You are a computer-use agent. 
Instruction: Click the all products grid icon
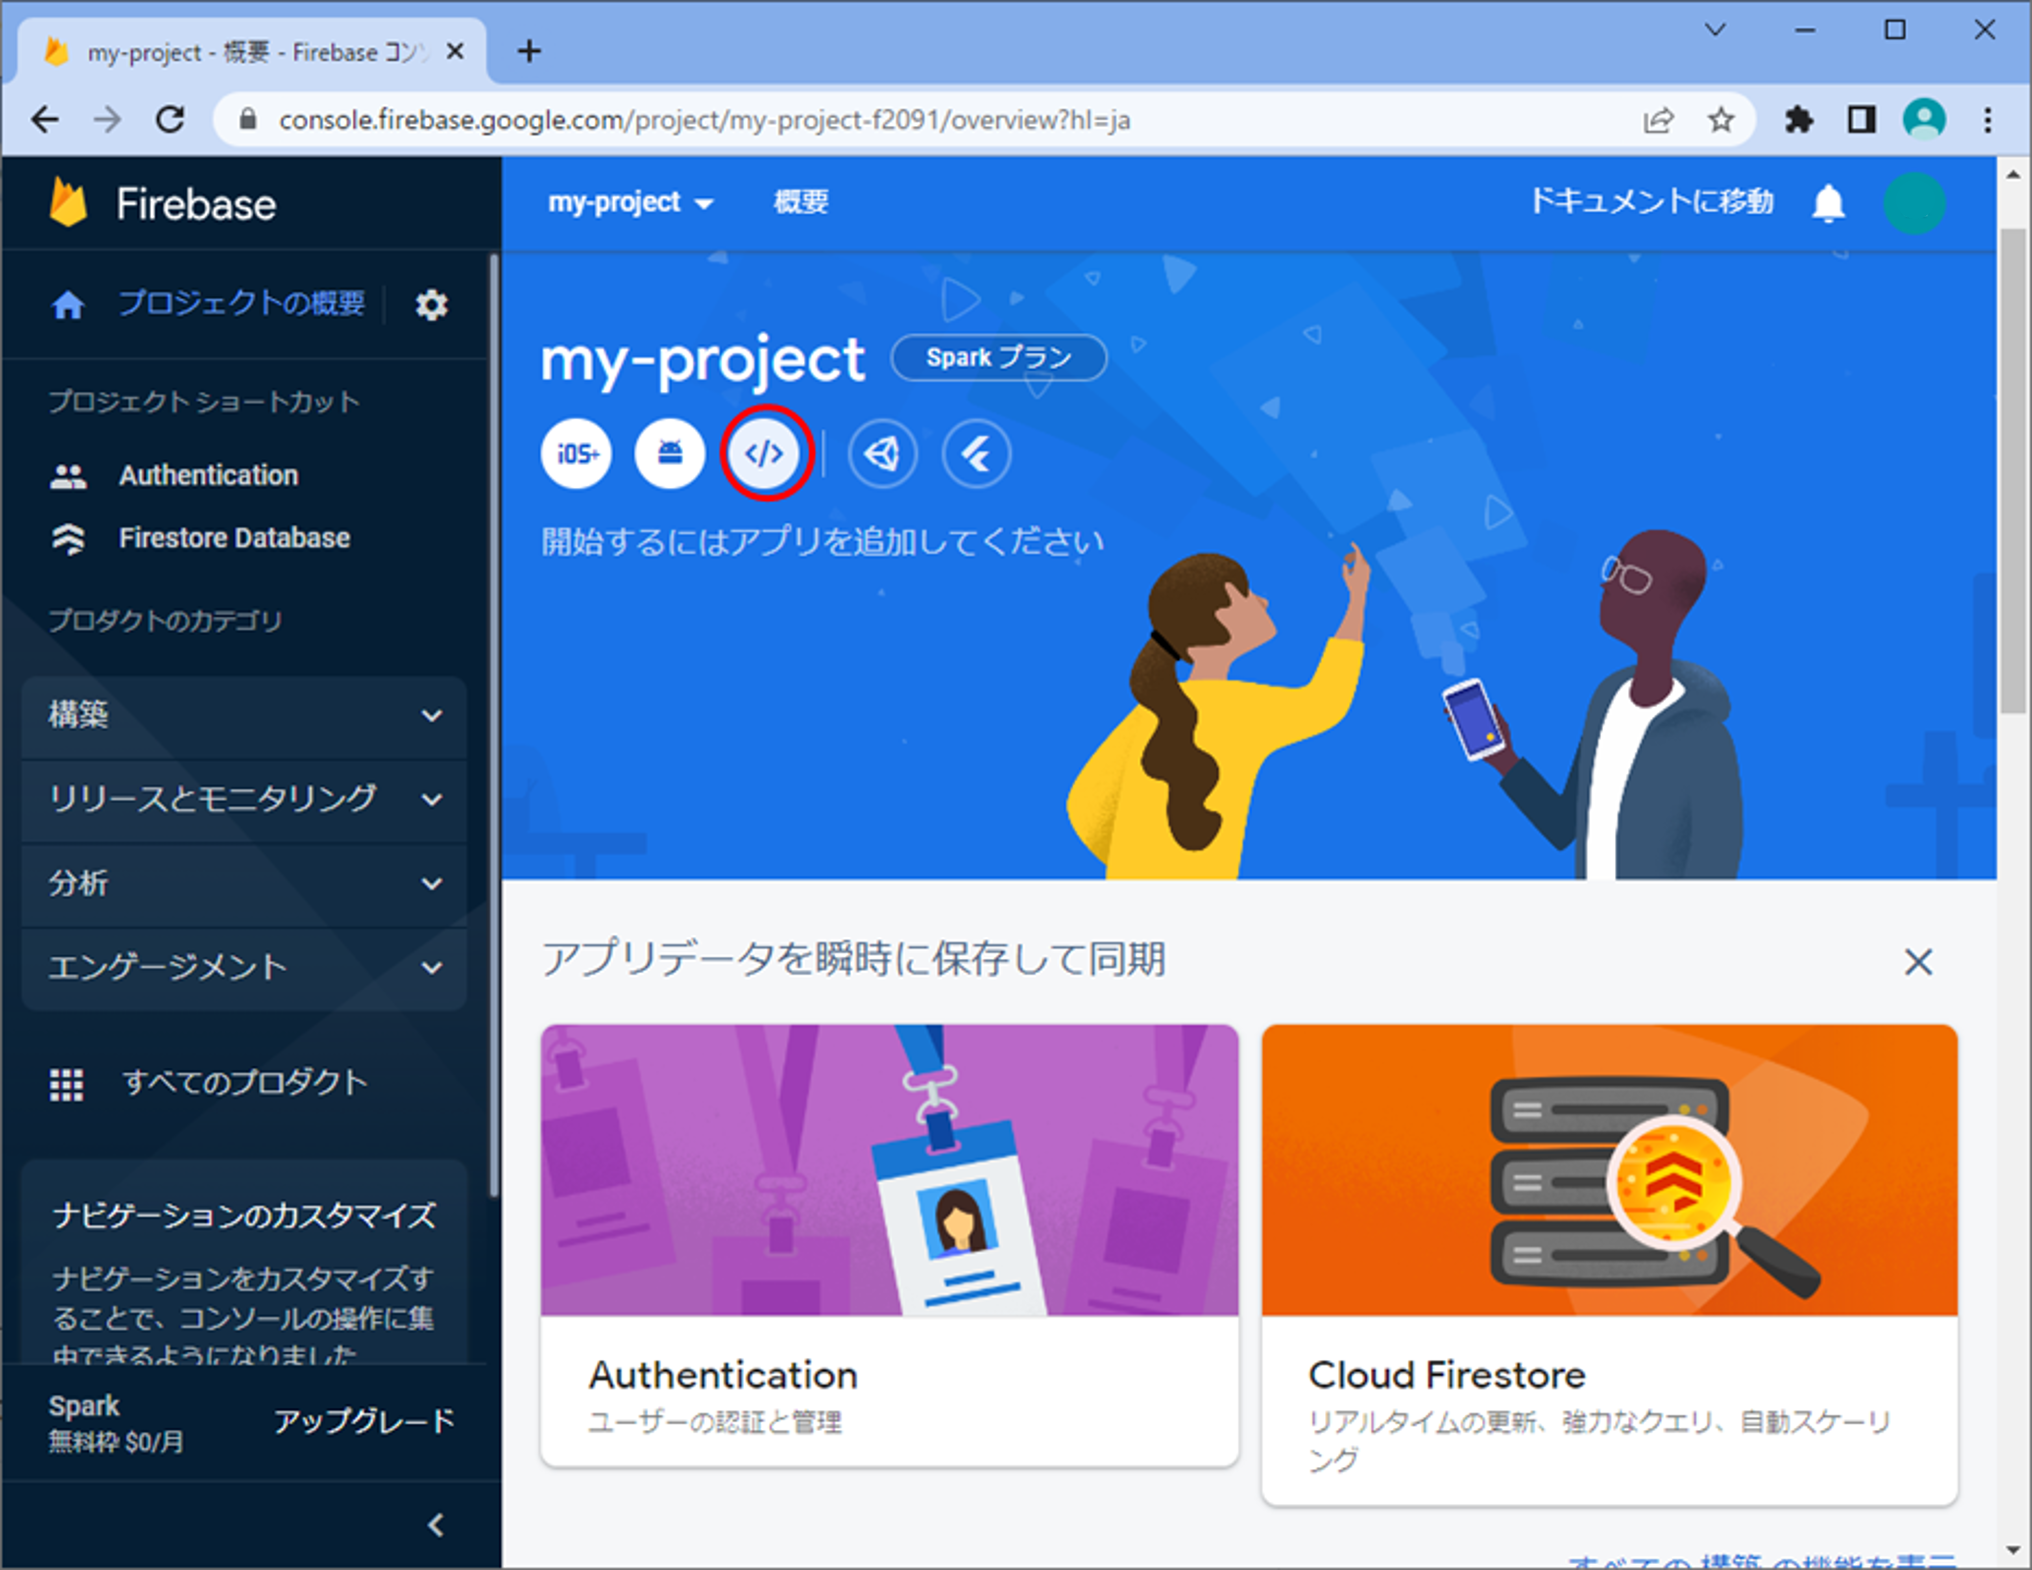67,1084
